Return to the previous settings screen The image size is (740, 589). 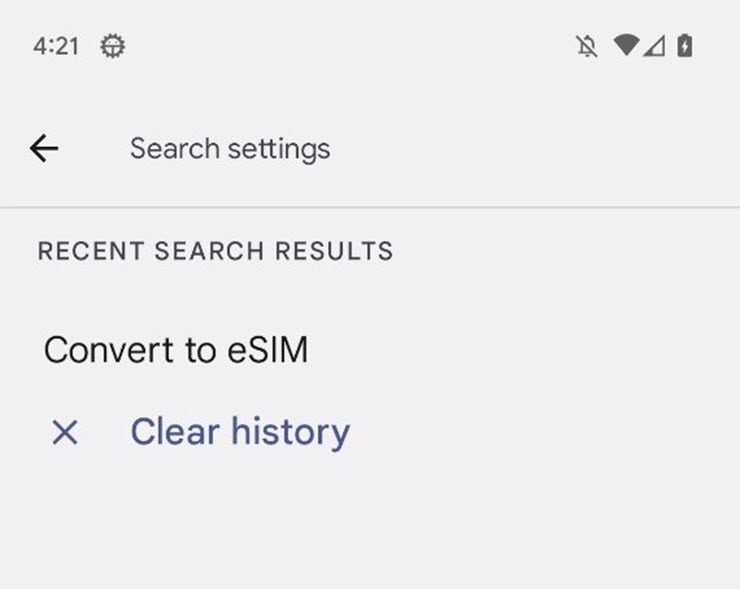(x=44, y=149)
